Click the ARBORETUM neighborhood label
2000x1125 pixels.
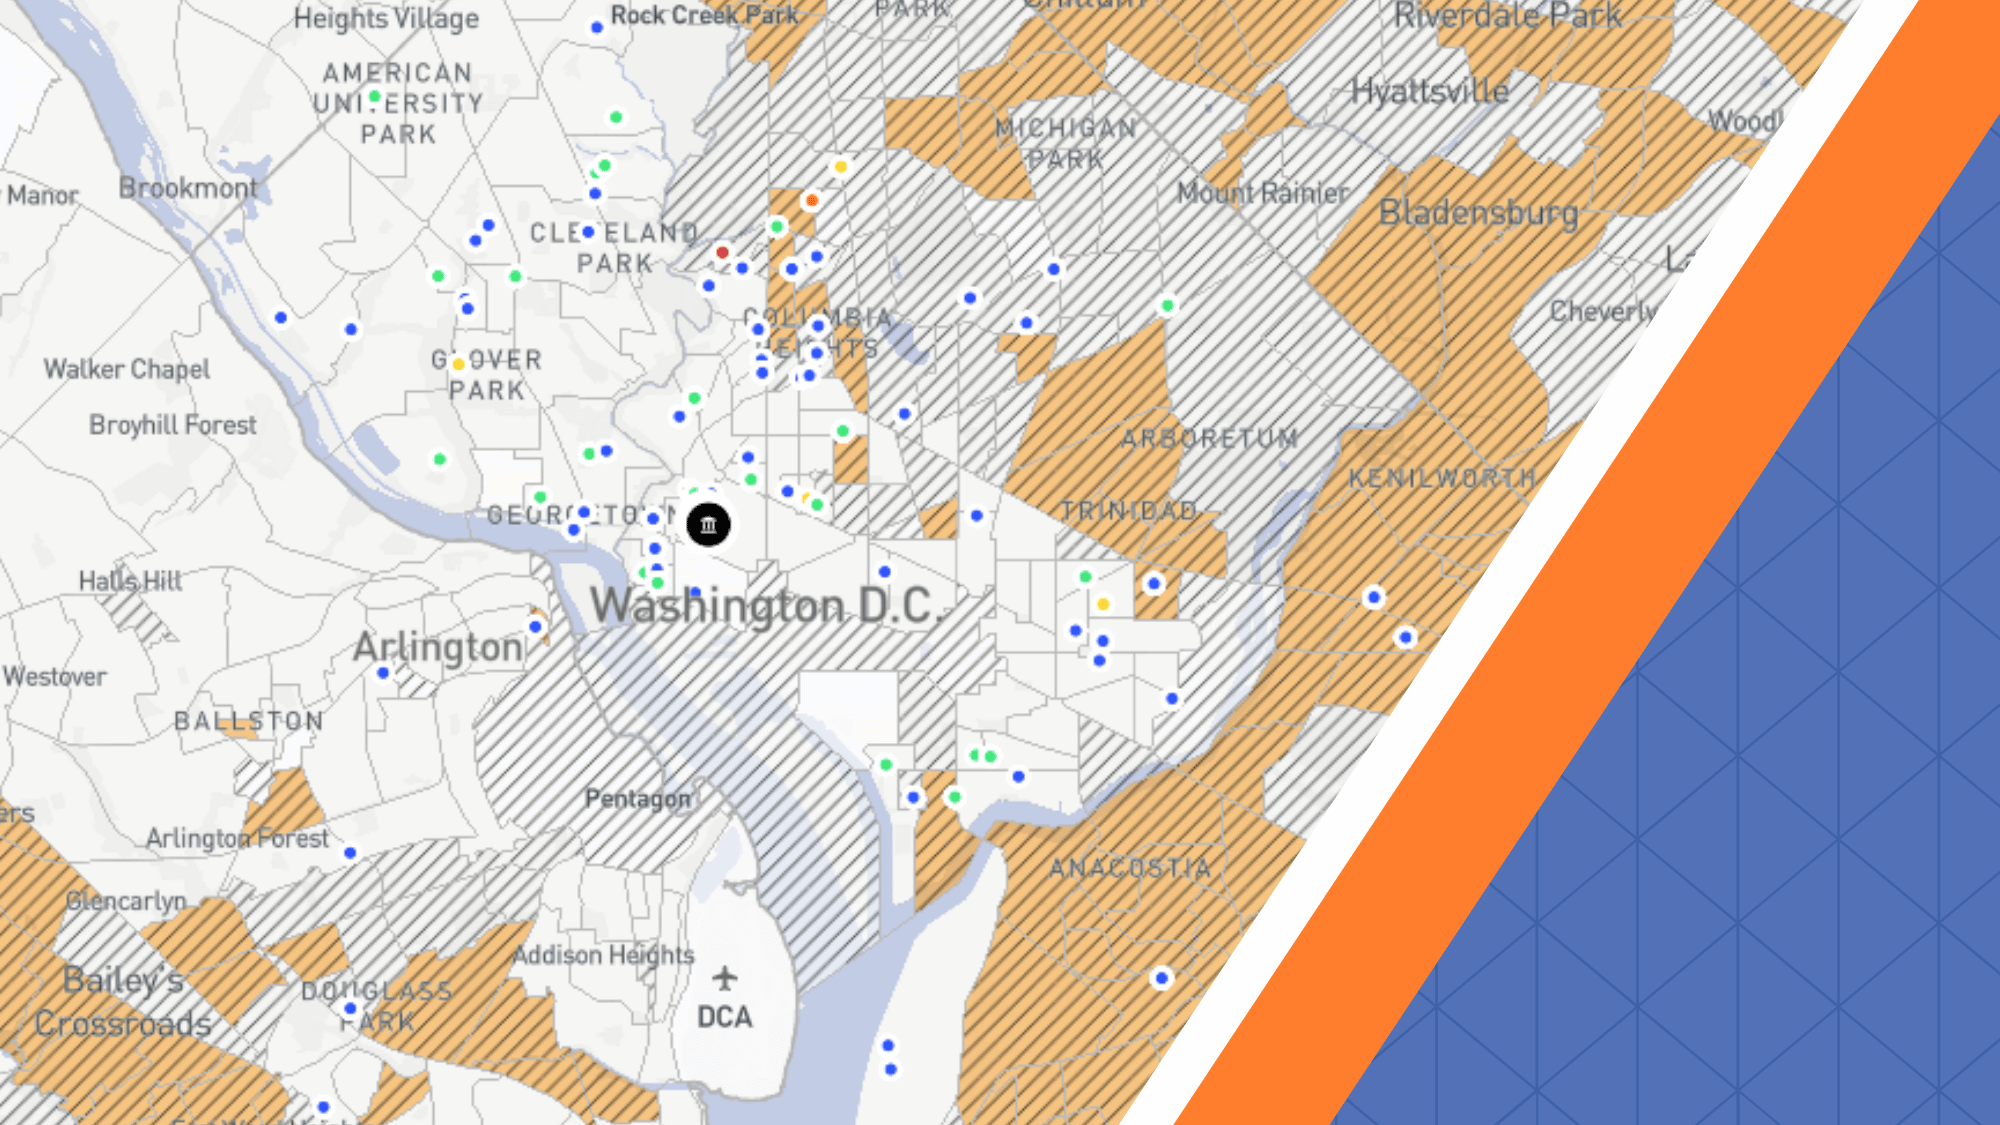[x=1209, y=439]
